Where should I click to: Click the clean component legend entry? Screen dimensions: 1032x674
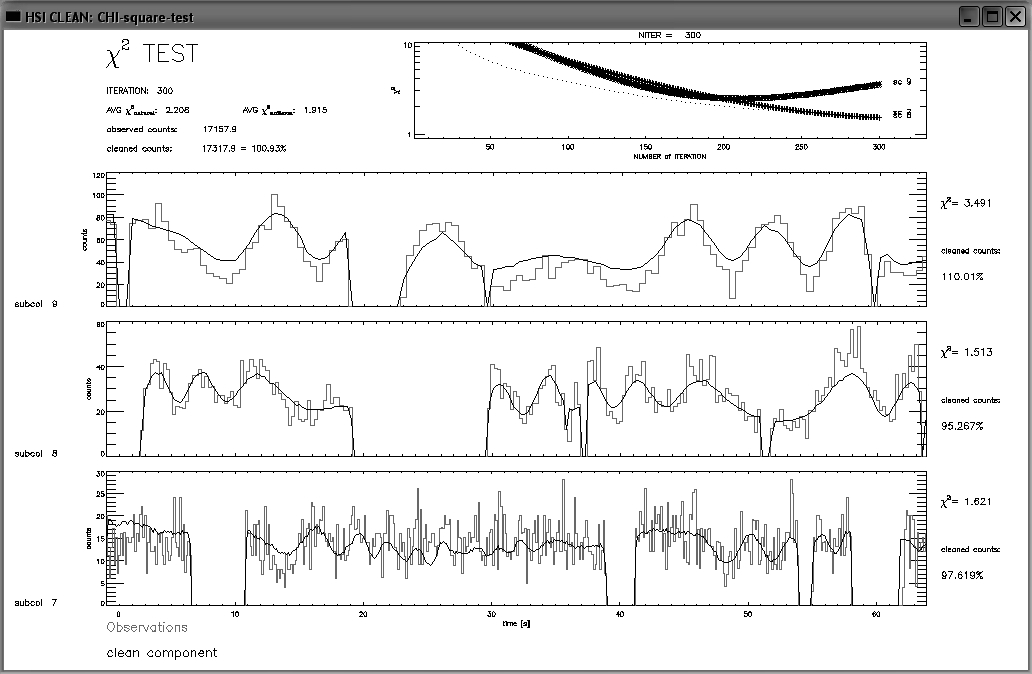[x=161, y=653]
